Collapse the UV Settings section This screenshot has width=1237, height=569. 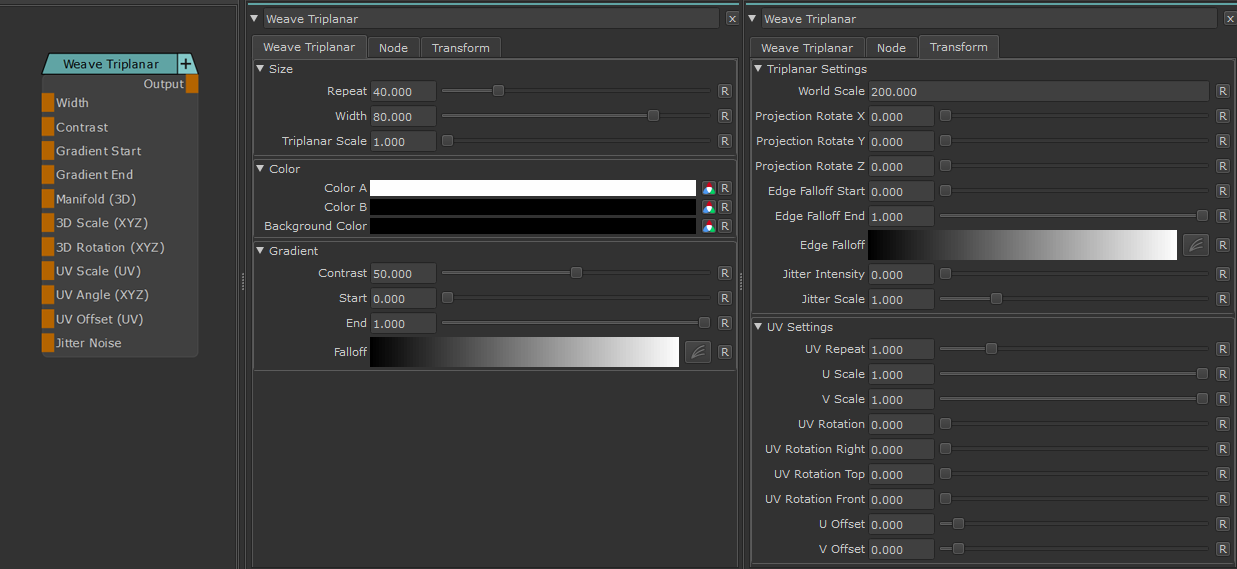[x=758, y=327]
